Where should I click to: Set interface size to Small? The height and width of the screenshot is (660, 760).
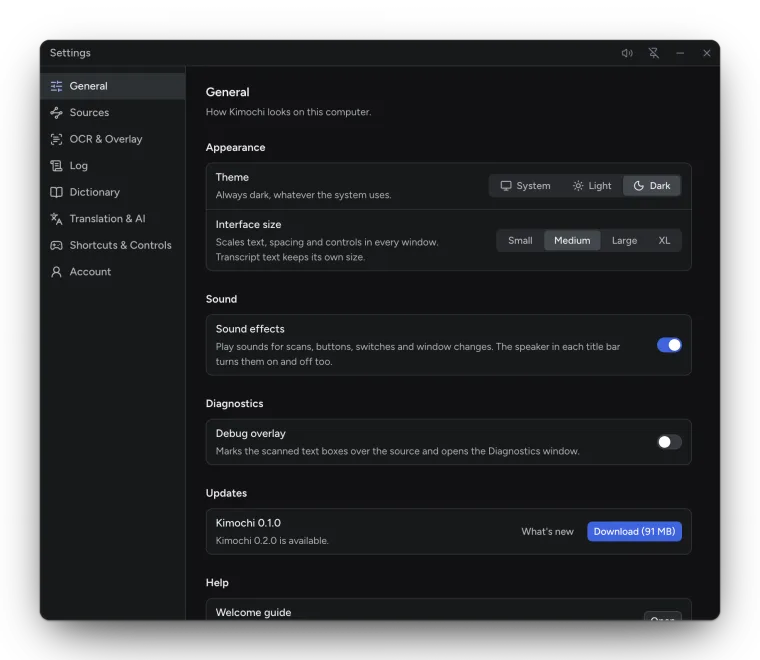(520, 241)
